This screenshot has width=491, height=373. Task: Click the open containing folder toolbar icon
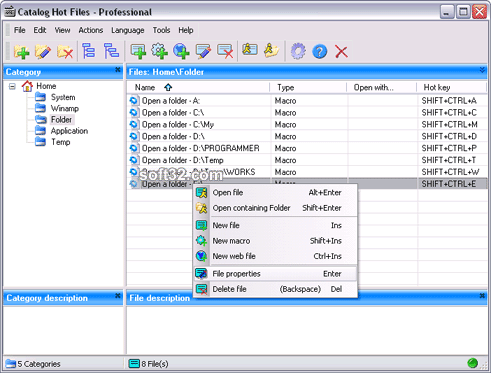click(272, 51)
